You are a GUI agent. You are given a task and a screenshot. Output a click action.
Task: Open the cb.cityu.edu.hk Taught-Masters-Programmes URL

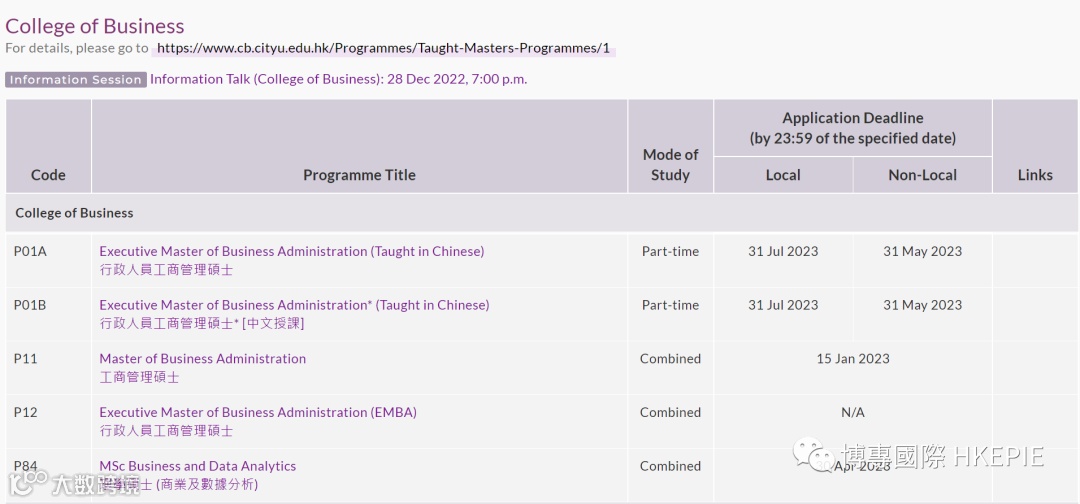point(384,49)
